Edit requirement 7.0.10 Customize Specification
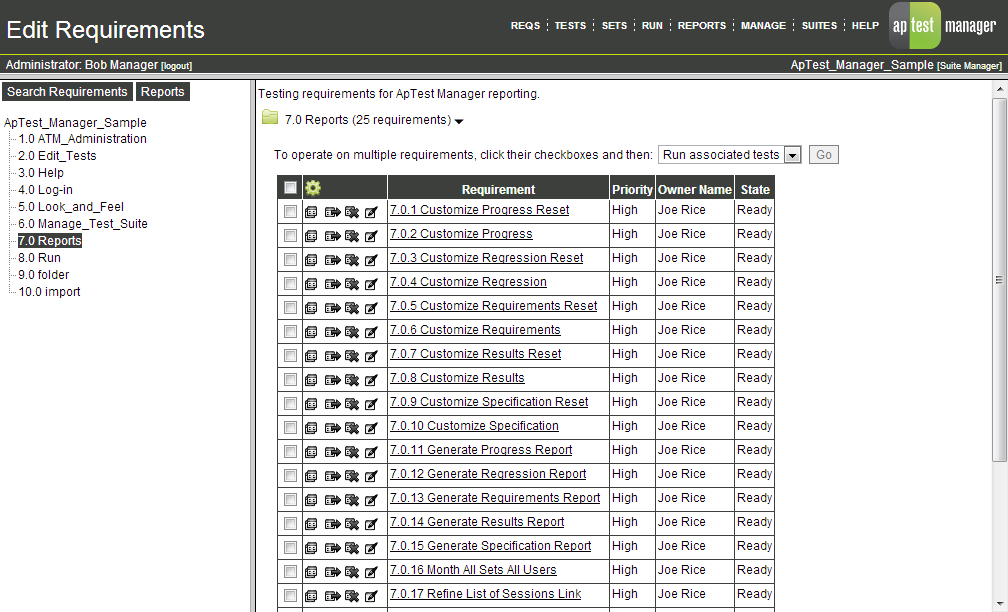The height and width of the screenshot is (612, 1008). [371, 428]
